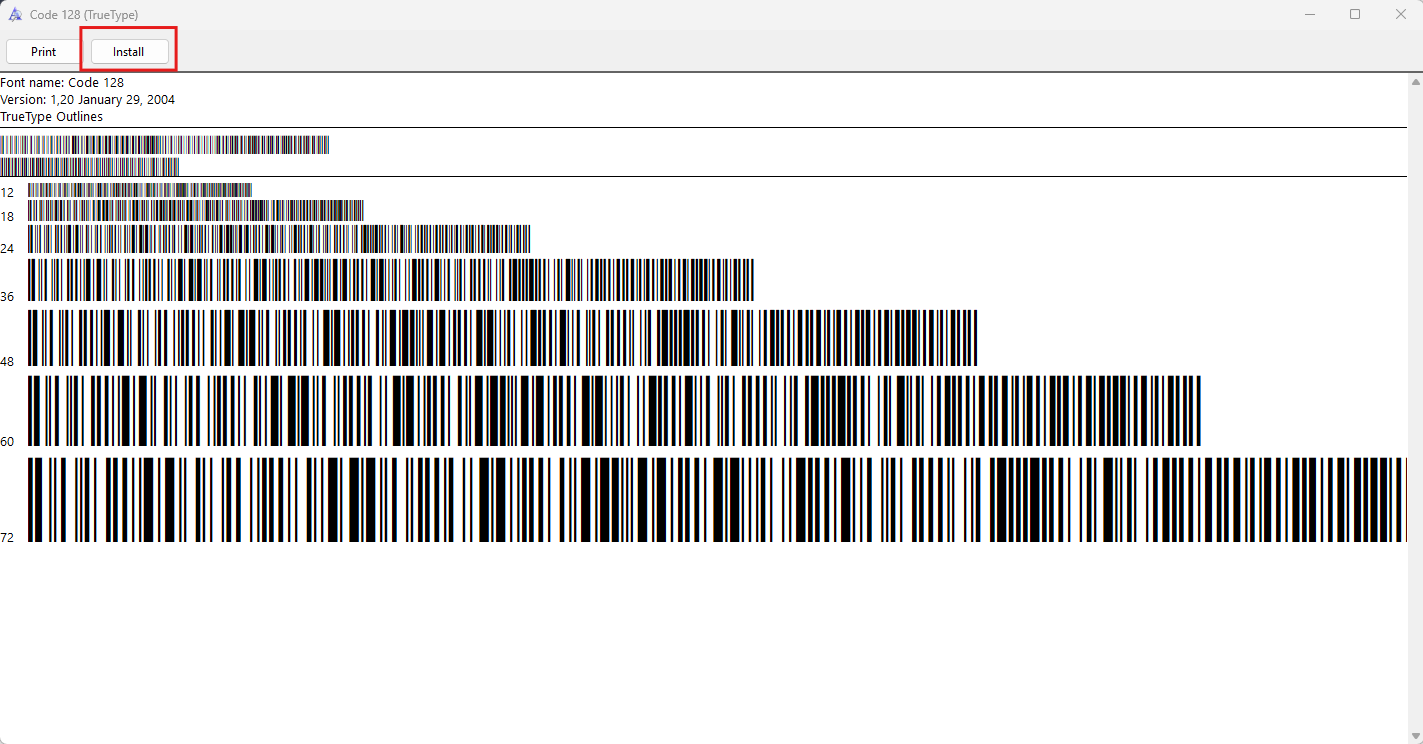This screenshot has height=744, width=1423.
Task: Click the size label '18'
Action: click(x=7, y=217)
